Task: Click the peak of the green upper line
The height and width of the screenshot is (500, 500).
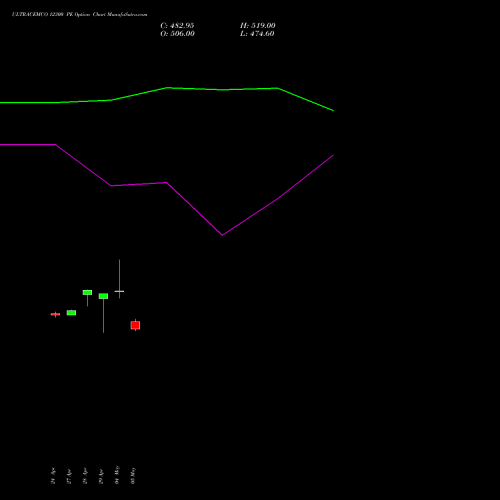Action: click(x=167, y=88)
